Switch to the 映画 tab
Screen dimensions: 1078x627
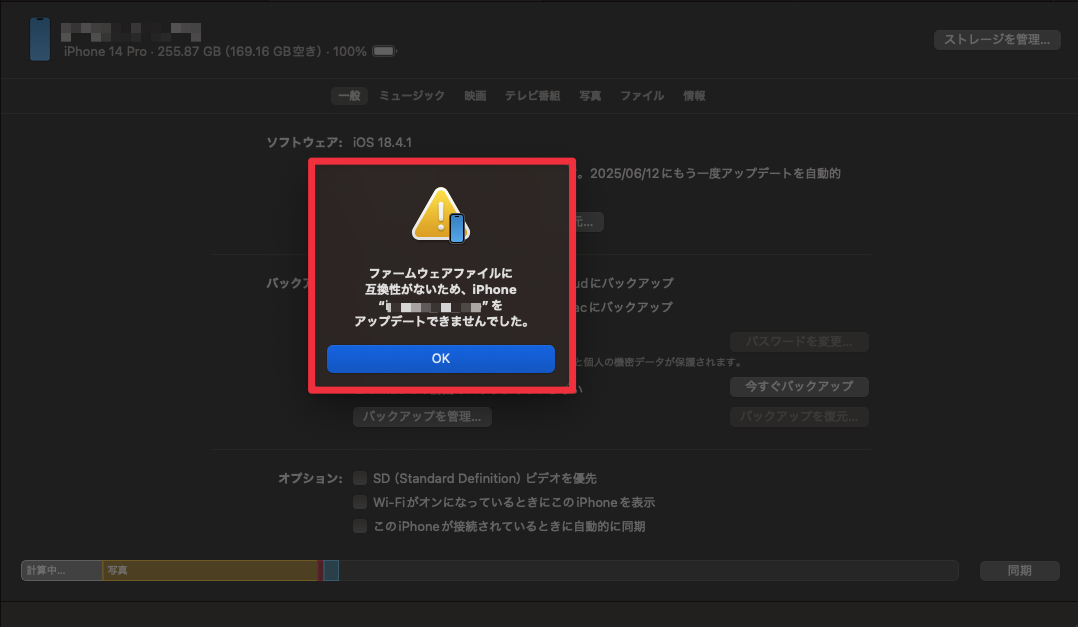[x=475, y=96]
